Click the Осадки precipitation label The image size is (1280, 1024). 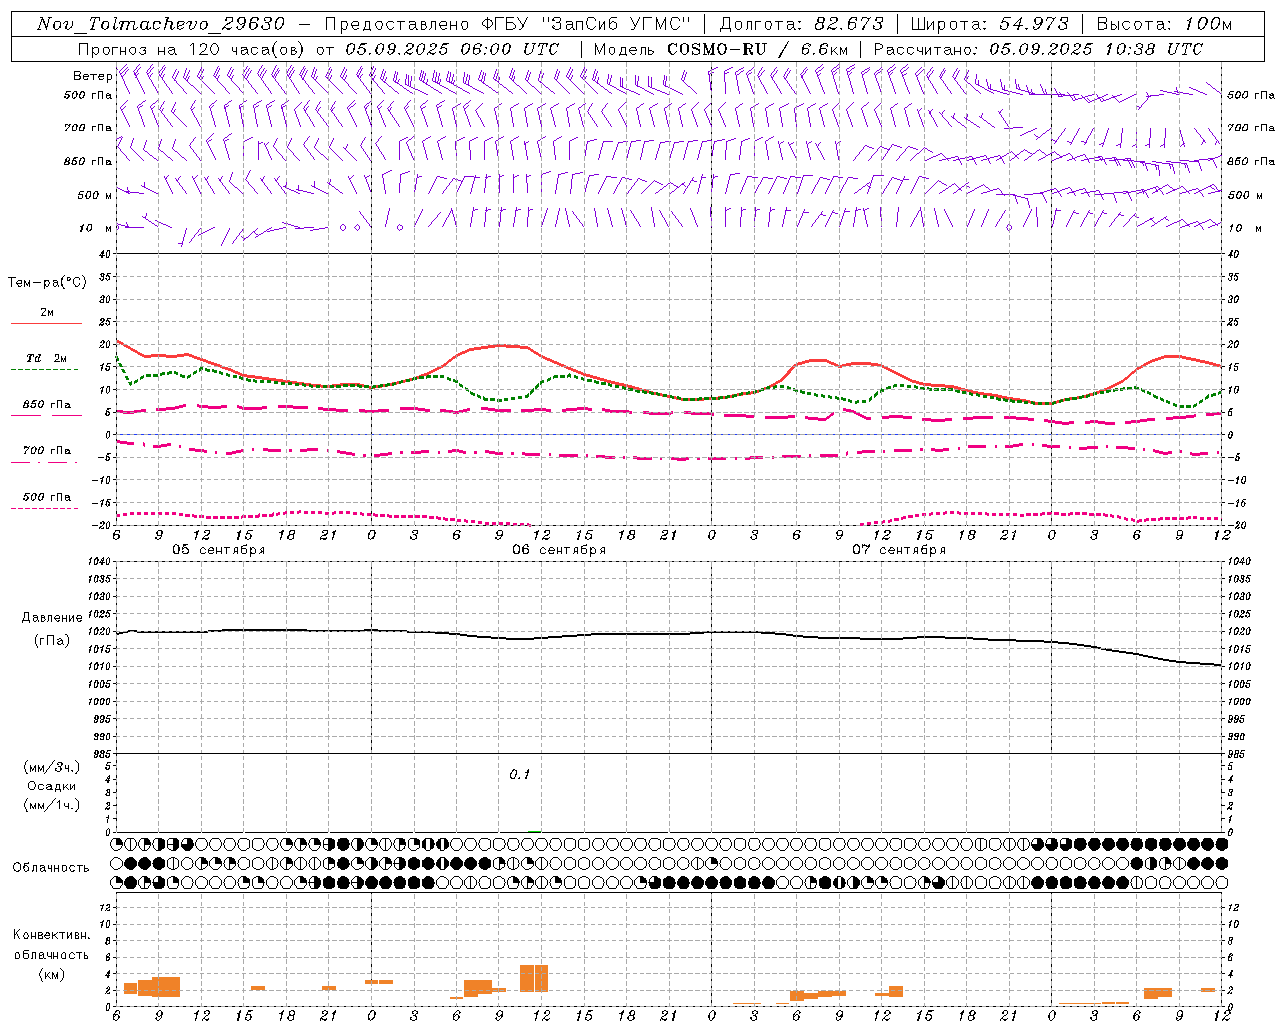point(51,786)
